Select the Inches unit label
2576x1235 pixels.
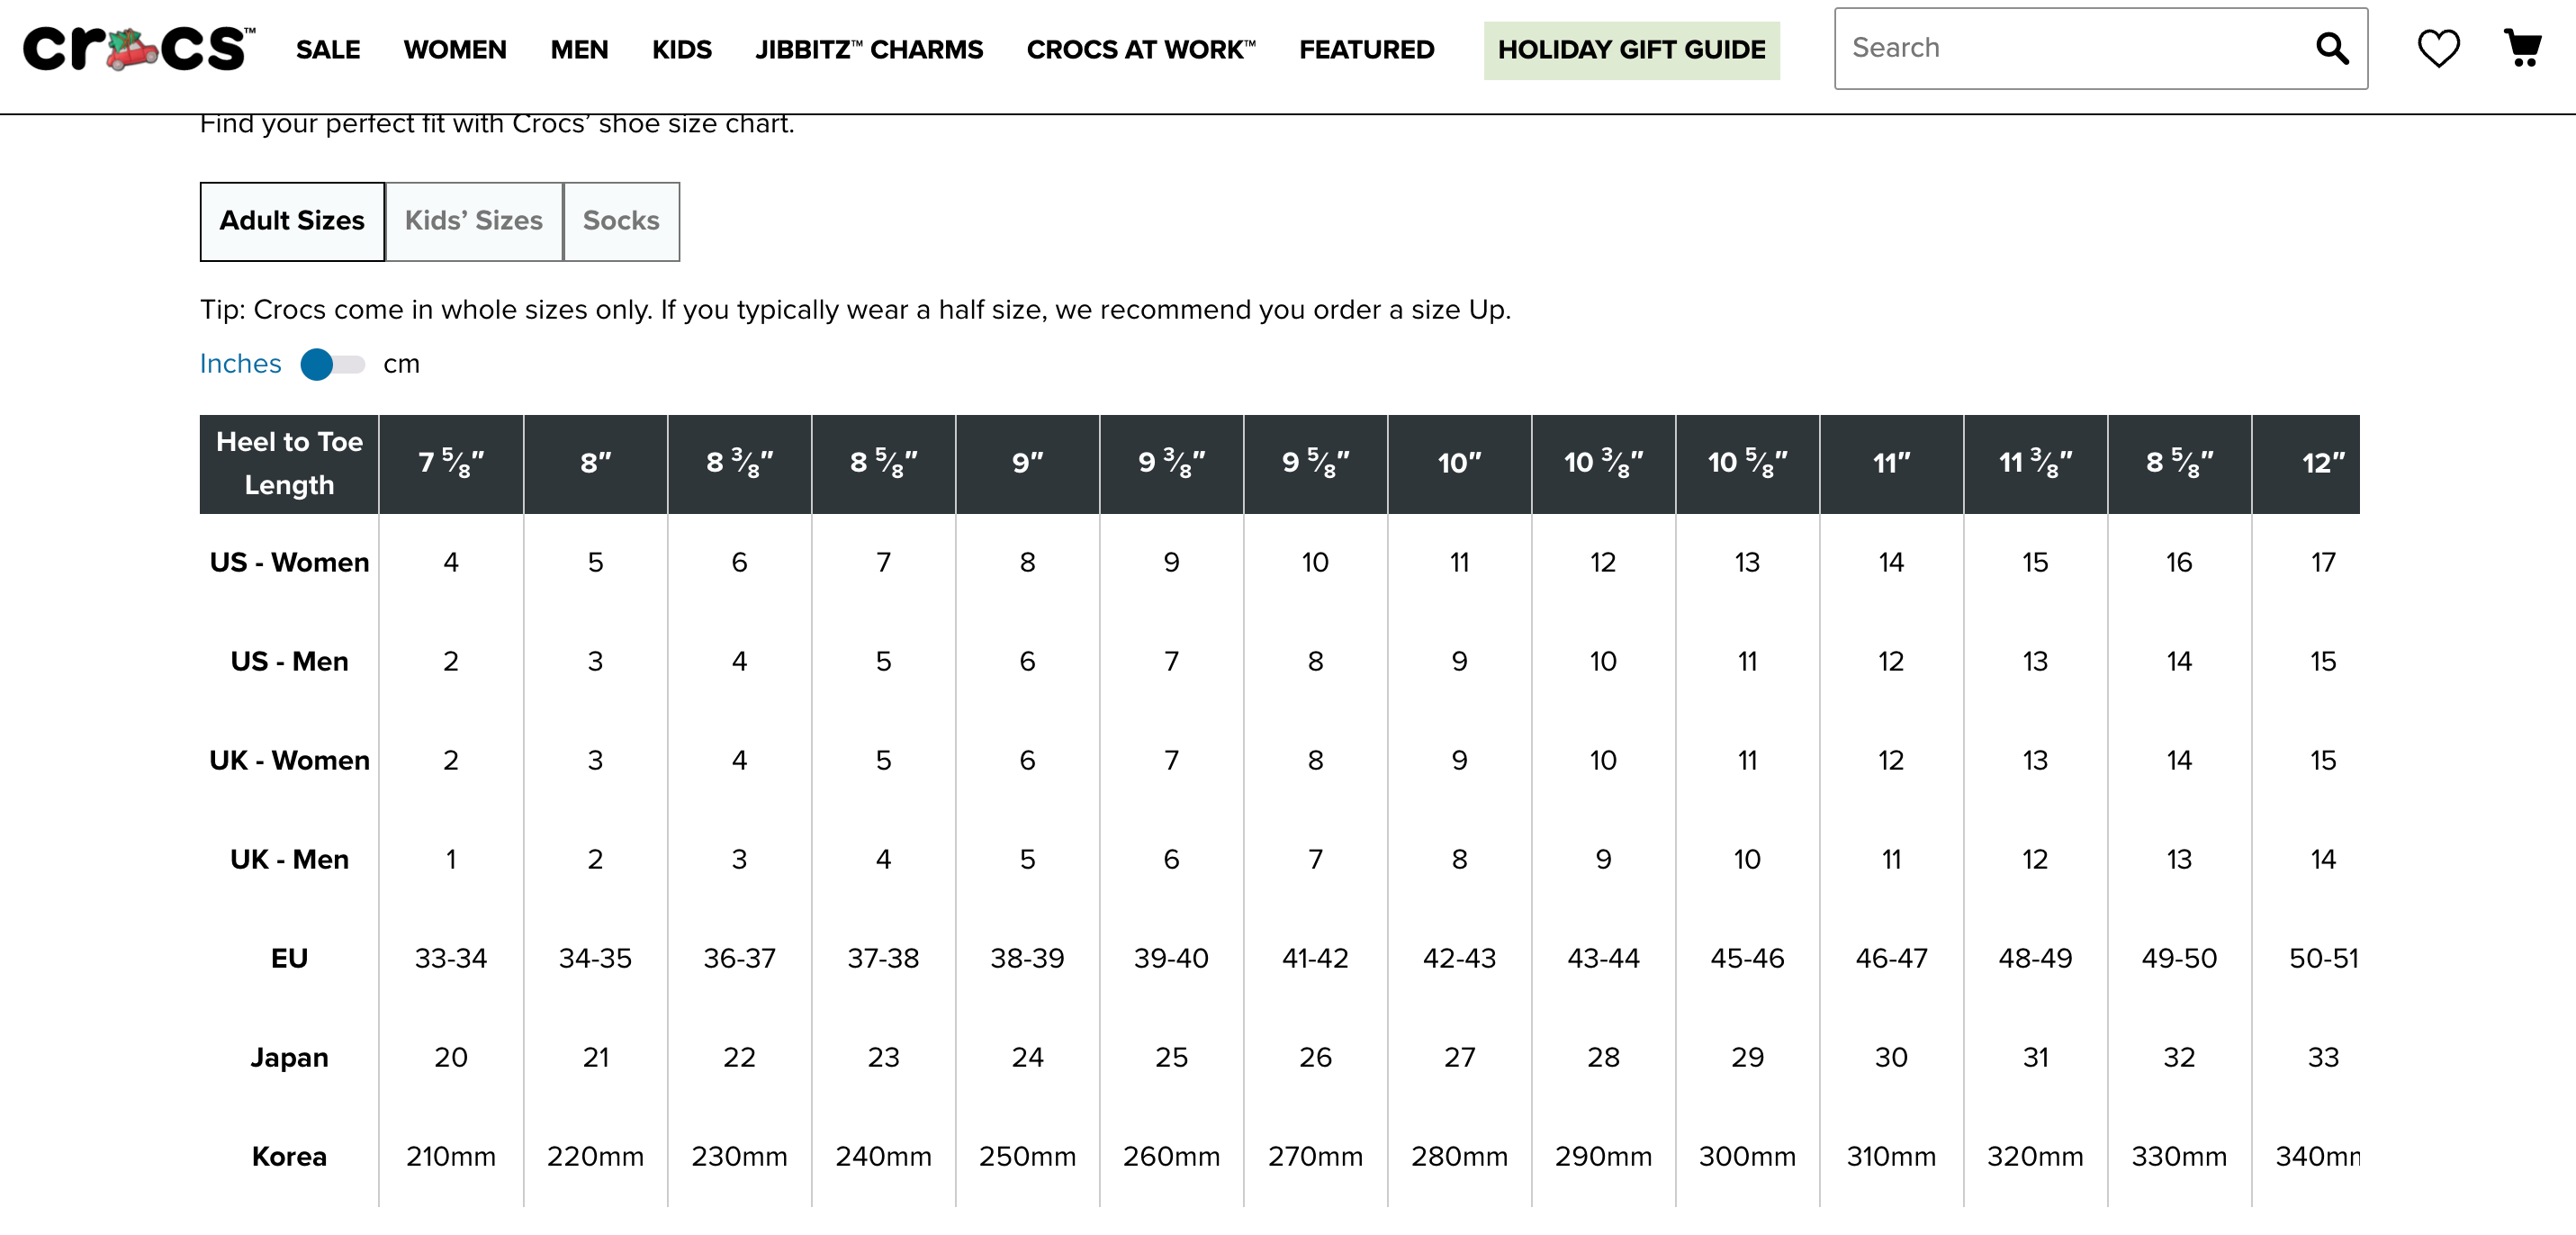pyautogui.click(x=240, y=364)
